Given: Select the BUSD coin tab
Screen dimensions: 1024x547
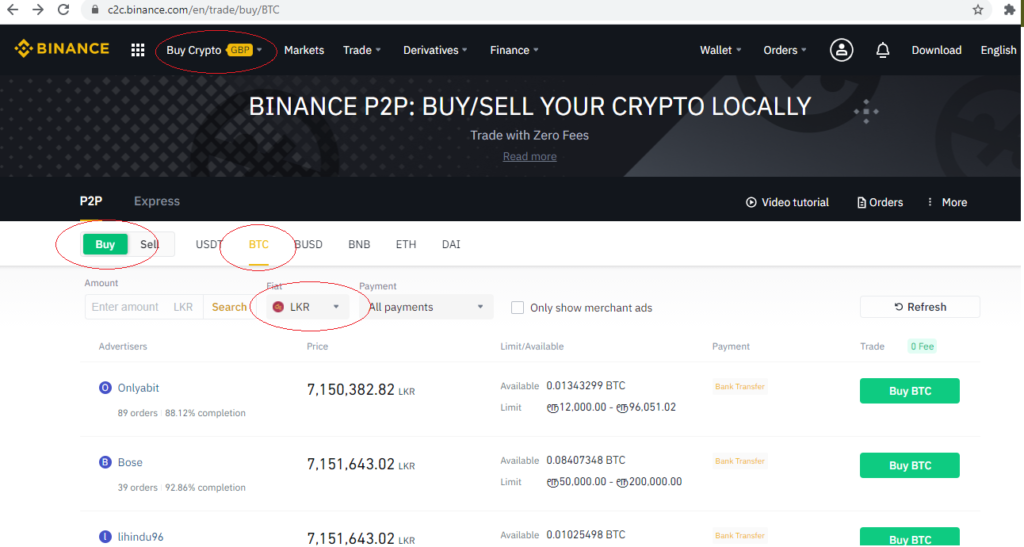Looking at the screenshot, I should coord(308,244).
